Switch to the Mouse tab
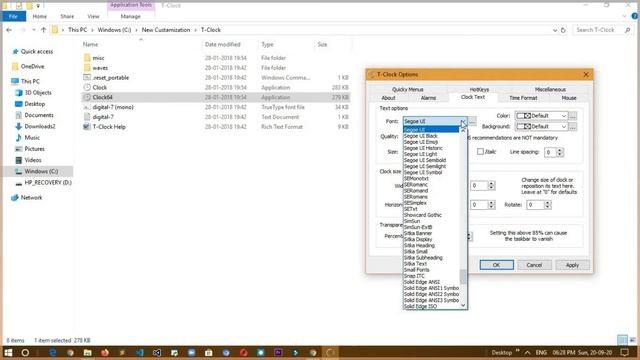The width and height of the screenshot is (640, 360). [569, 98]
